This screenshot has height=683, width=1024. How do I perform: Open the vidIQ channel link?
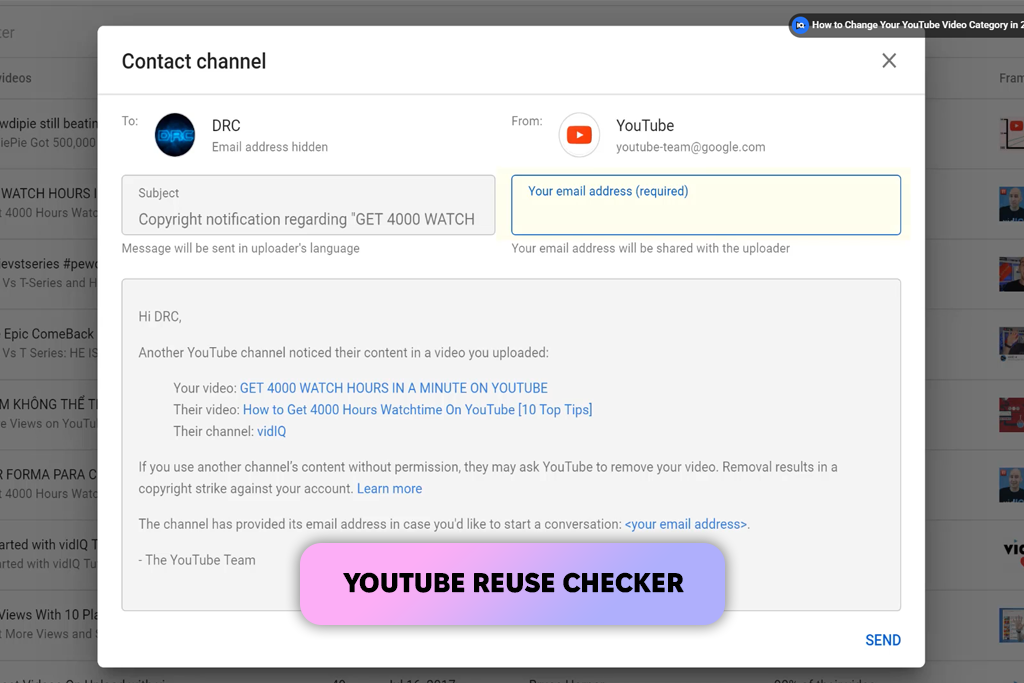(272, 431)
